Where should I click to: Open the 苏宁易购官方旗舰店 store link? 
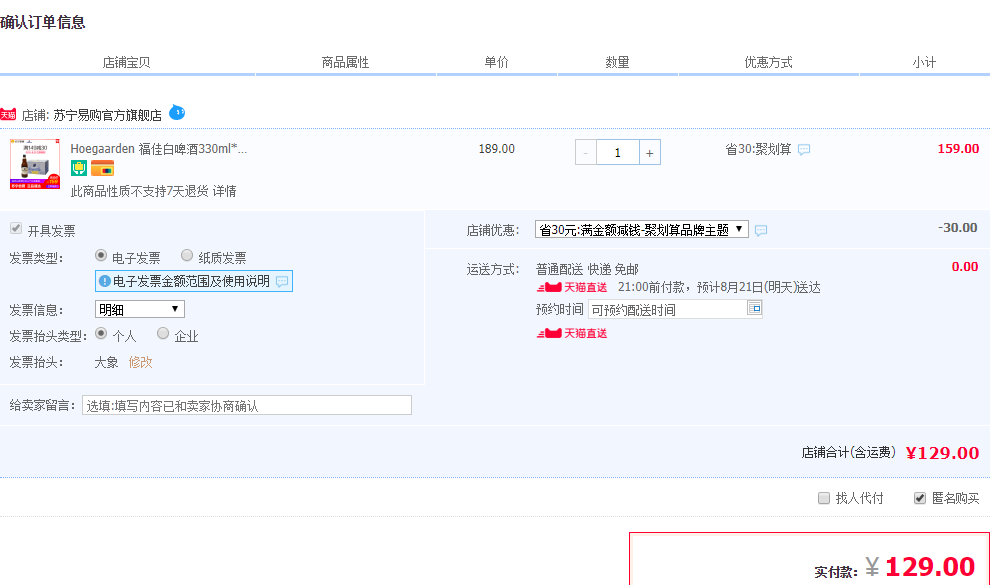tap(107, 116)
